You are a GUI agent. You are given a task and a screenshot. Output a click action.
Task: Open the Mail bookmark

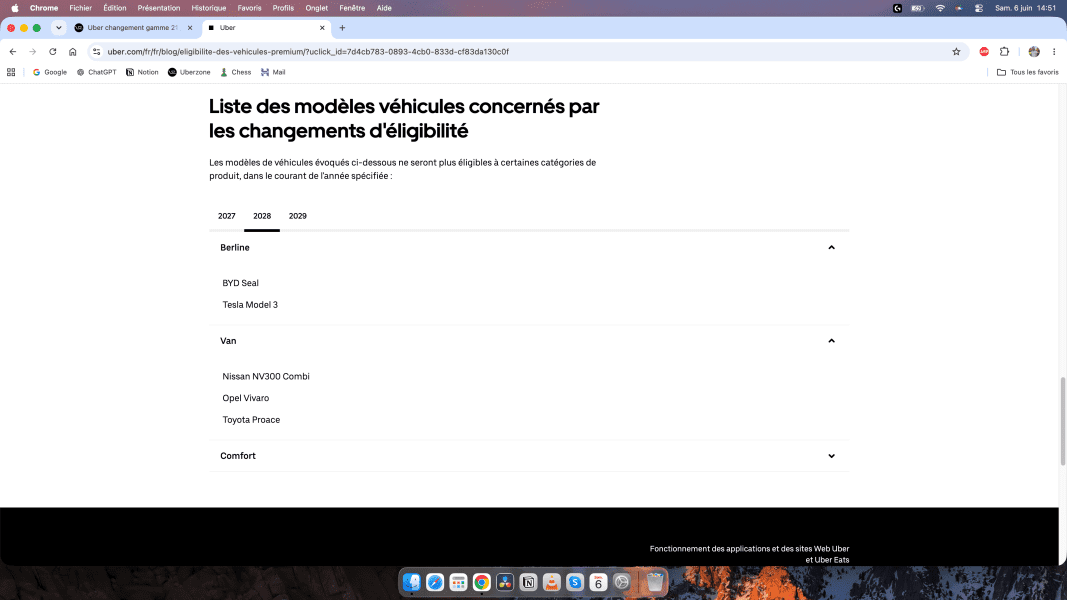(x=273, y=72)
